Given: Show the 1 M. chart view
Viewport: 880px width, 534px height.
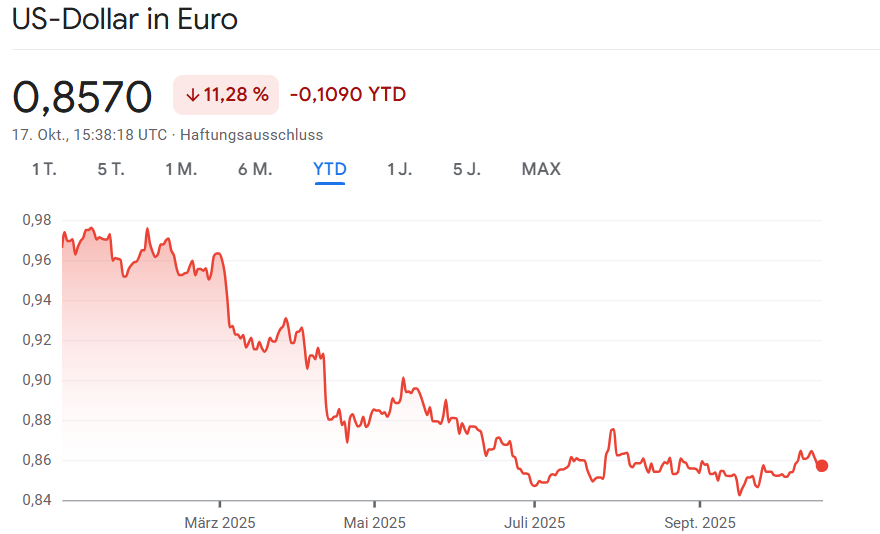Looking at the screenshot, I should pyautogui.click(x=181, y=169).
